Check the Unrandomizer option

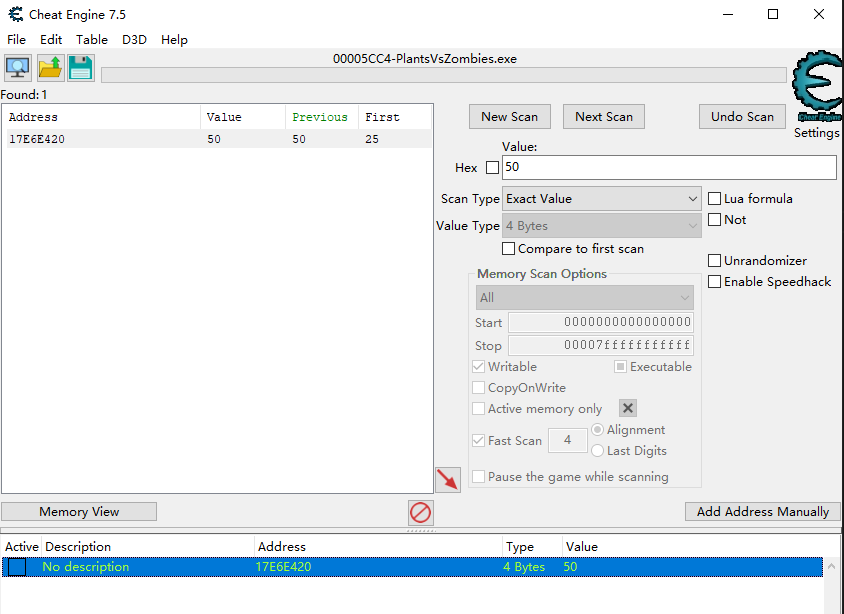[x=714, y=260]
